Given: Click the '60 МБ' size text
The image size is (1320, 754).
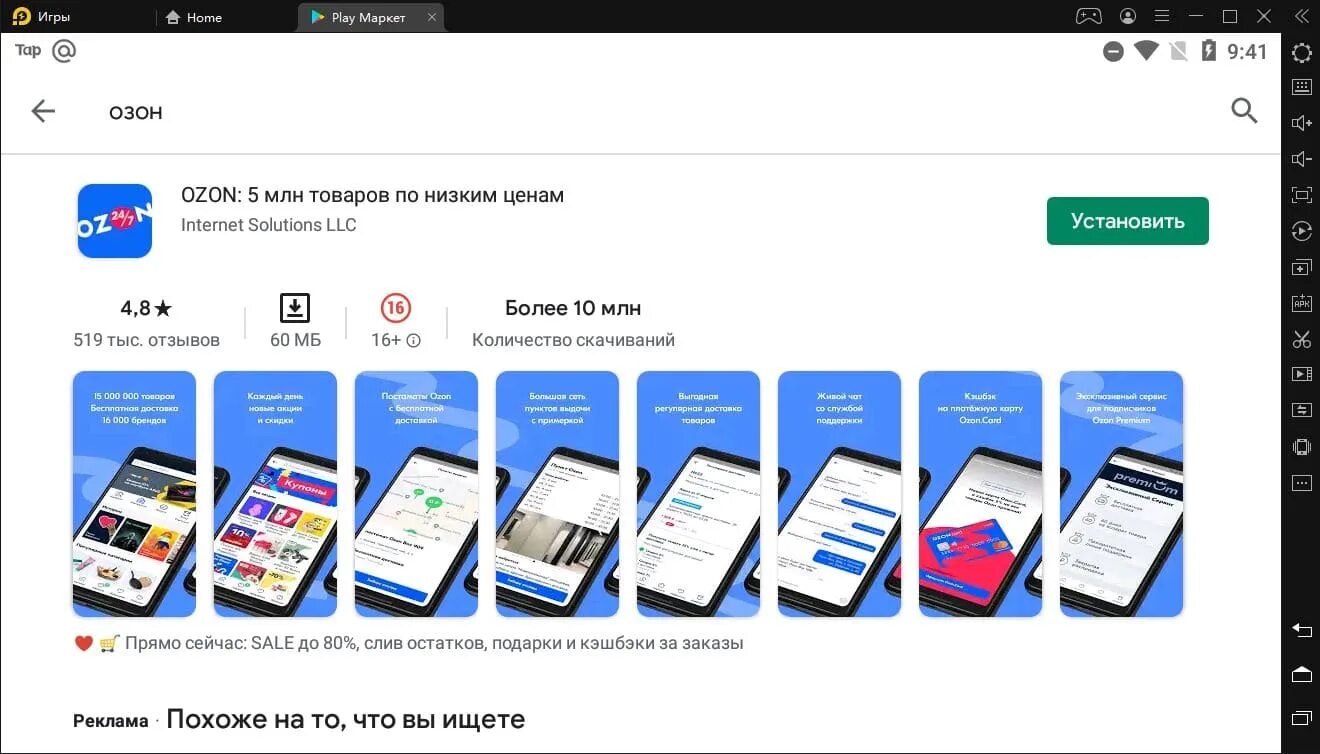Looking at the screenshot, I should pyautogui.click(x=295, y=340).
